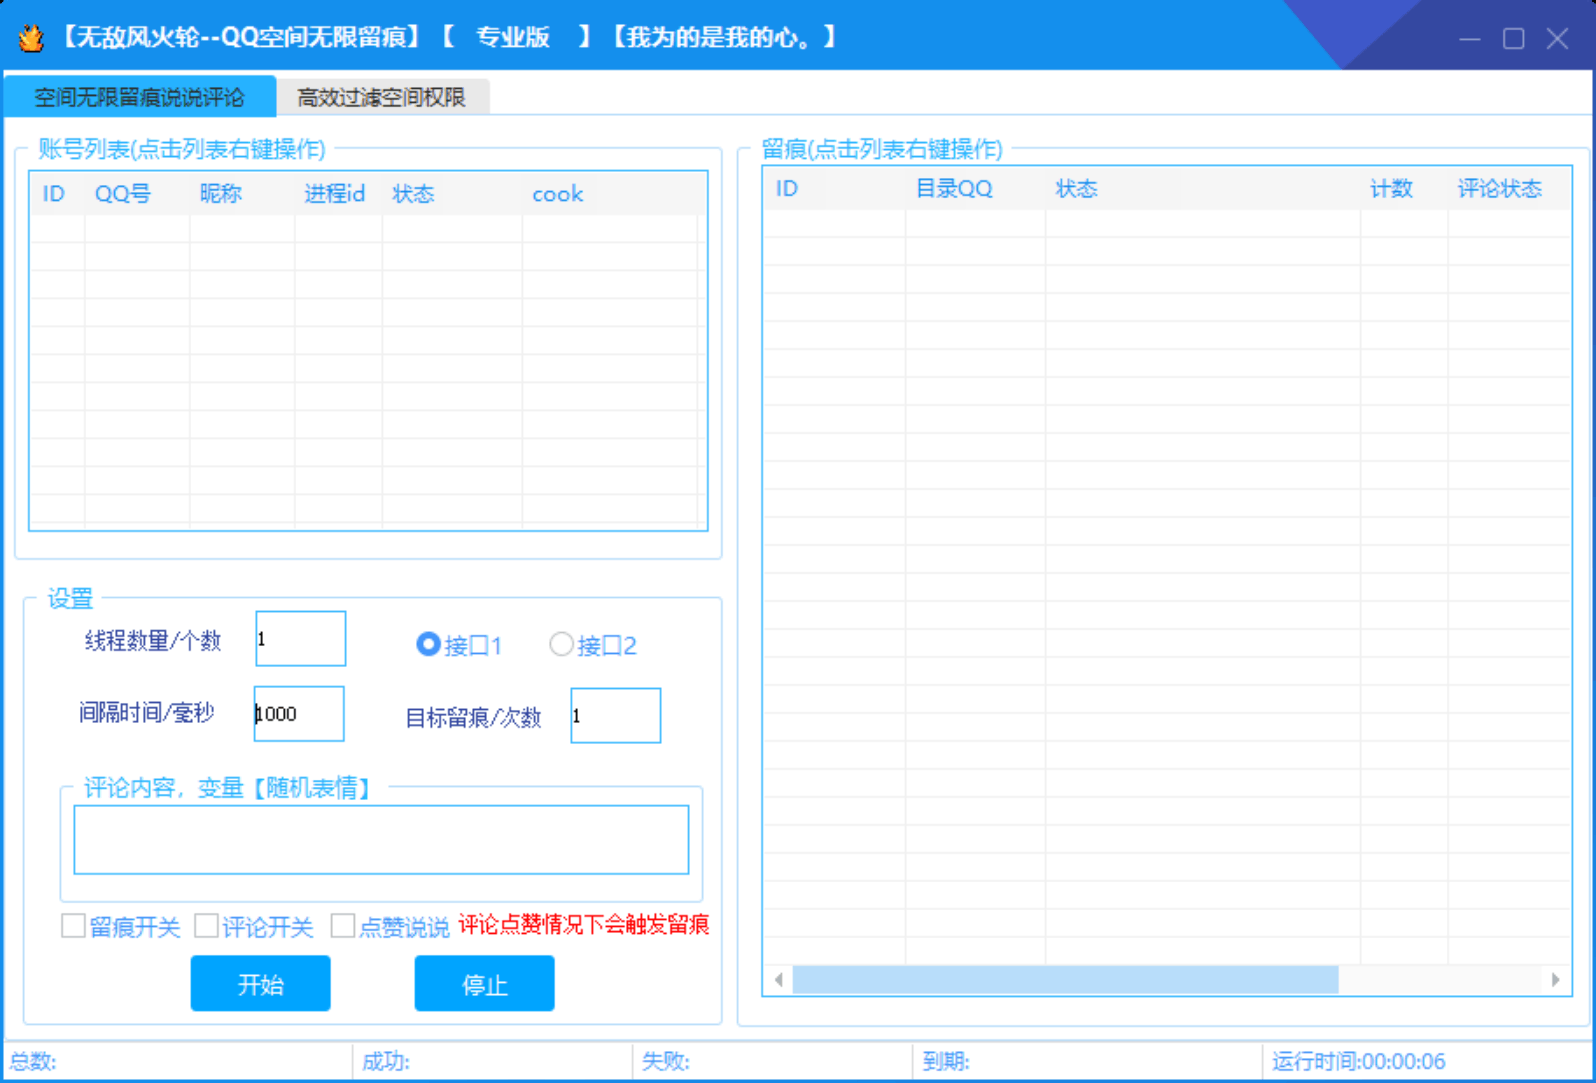1596x1083 pixels.
Task: Click the scrollbar right arrow in 留痕 list
Action: 1555,979
